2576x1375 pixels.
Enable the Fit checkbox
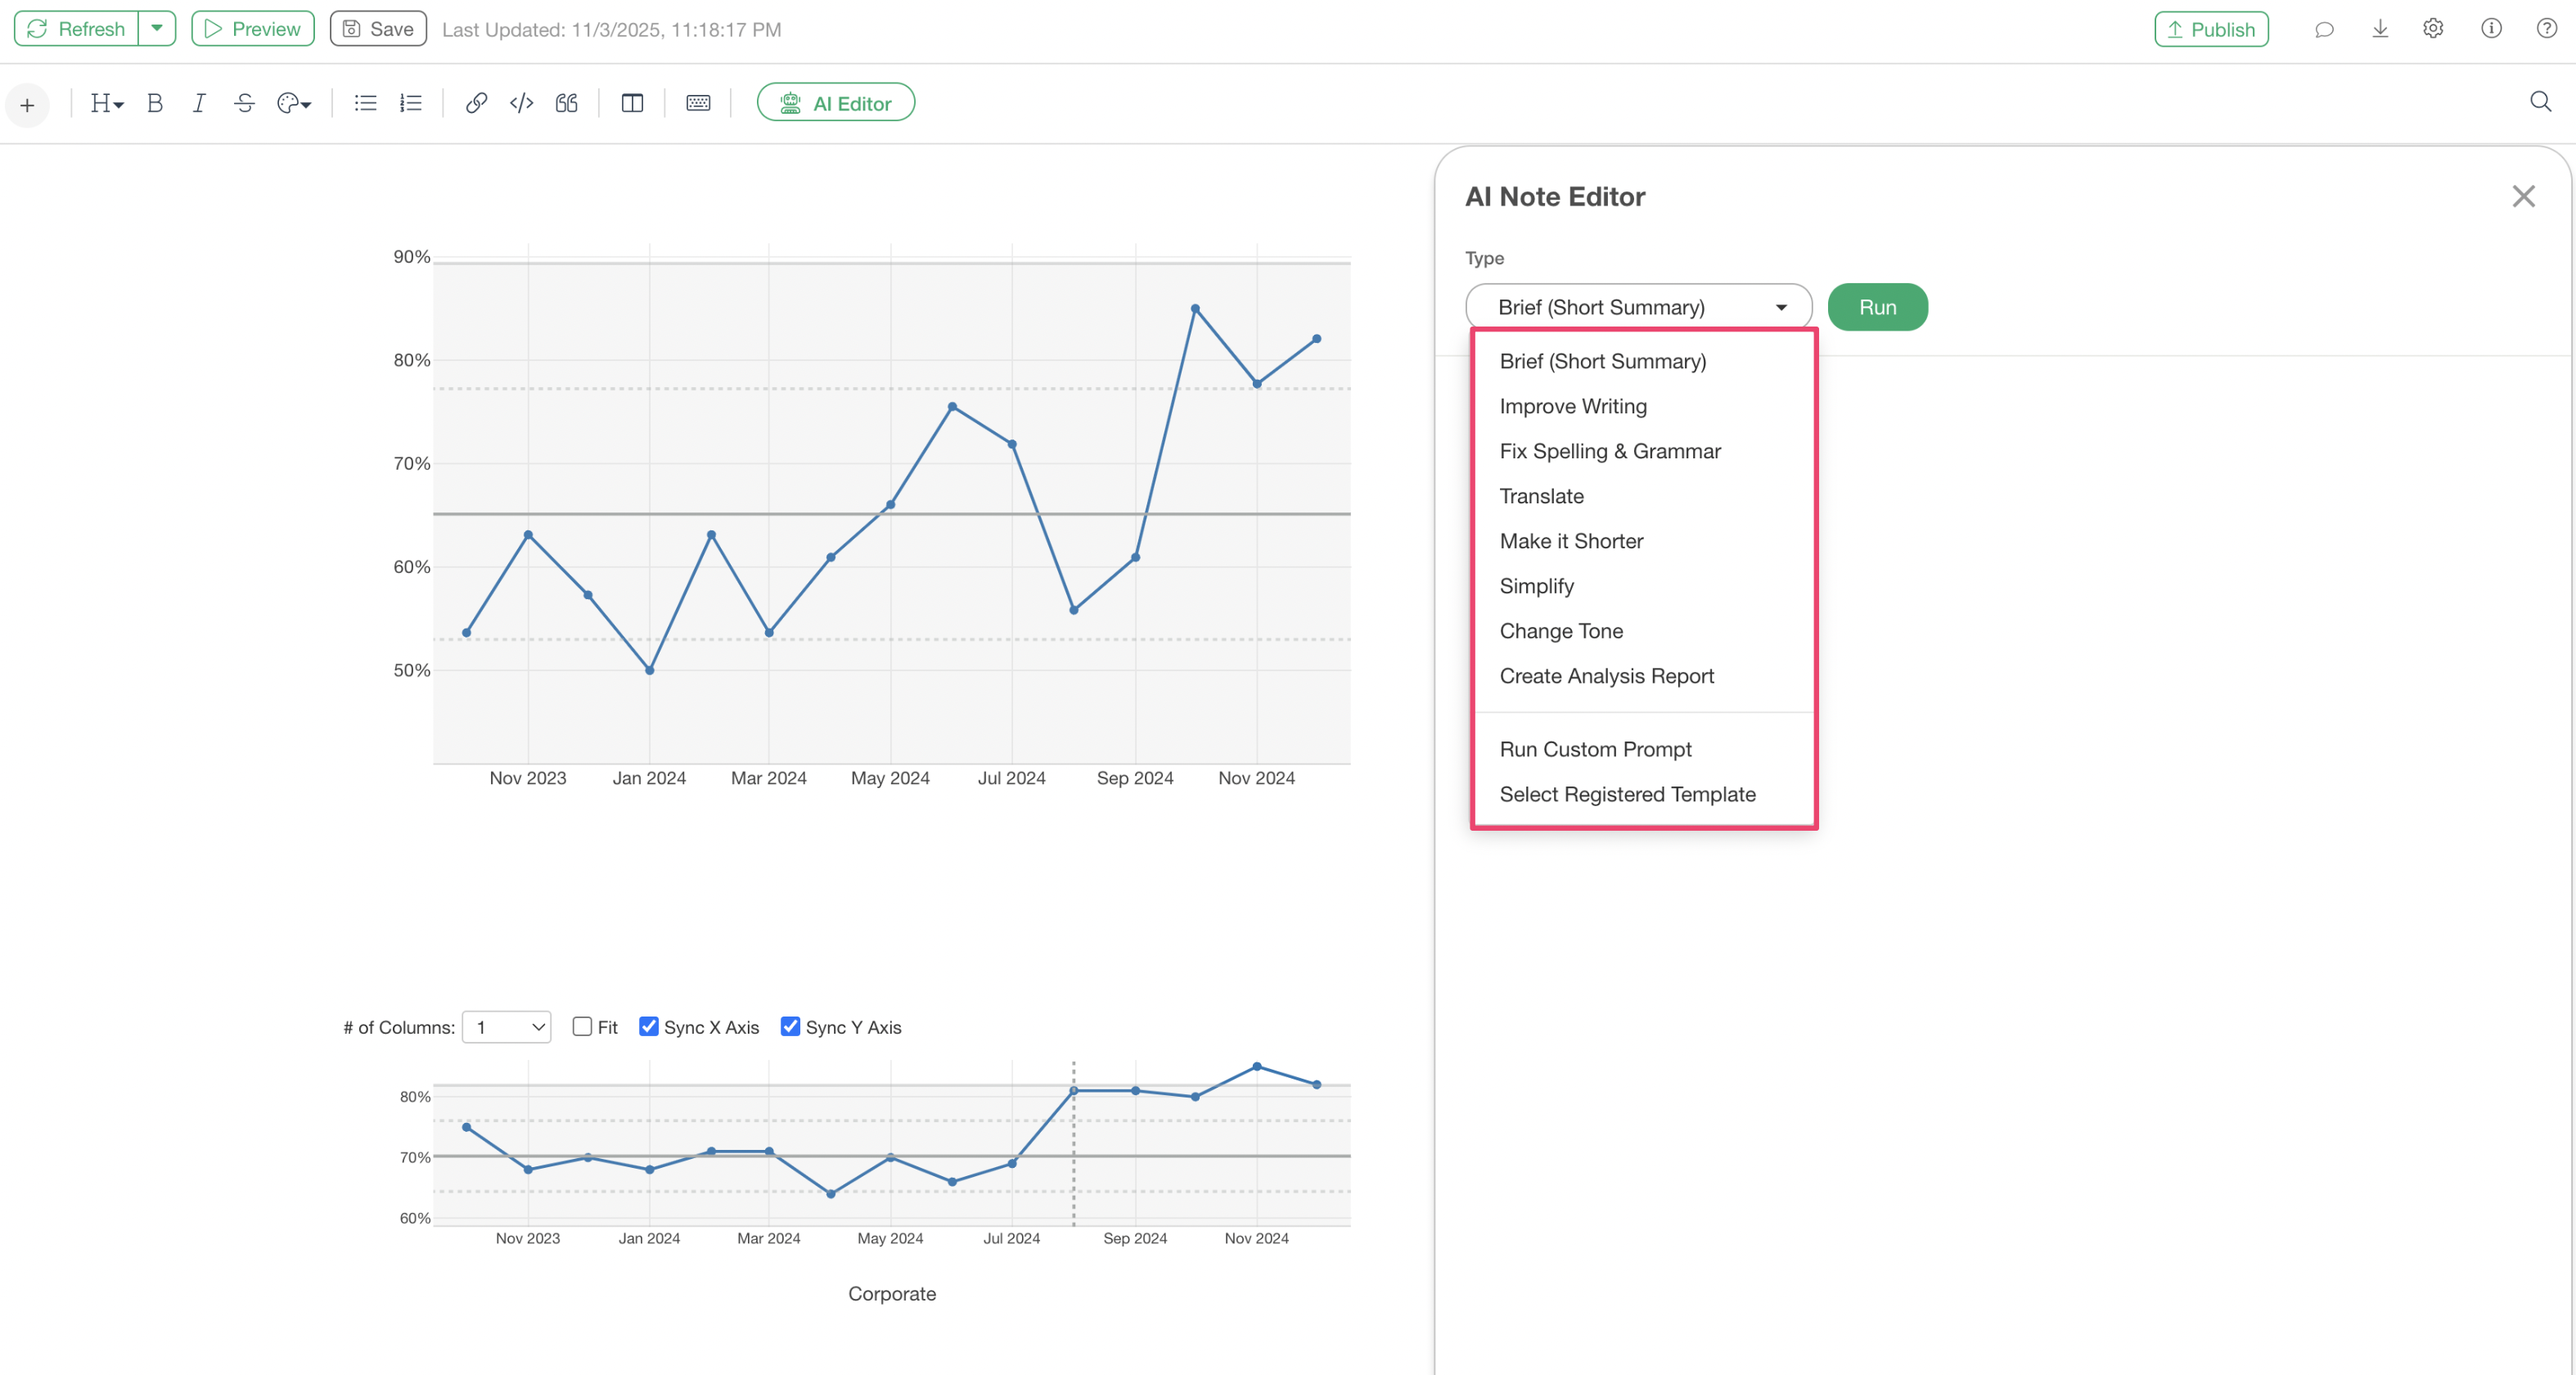pyautogui.click(x=582, y=1026)
